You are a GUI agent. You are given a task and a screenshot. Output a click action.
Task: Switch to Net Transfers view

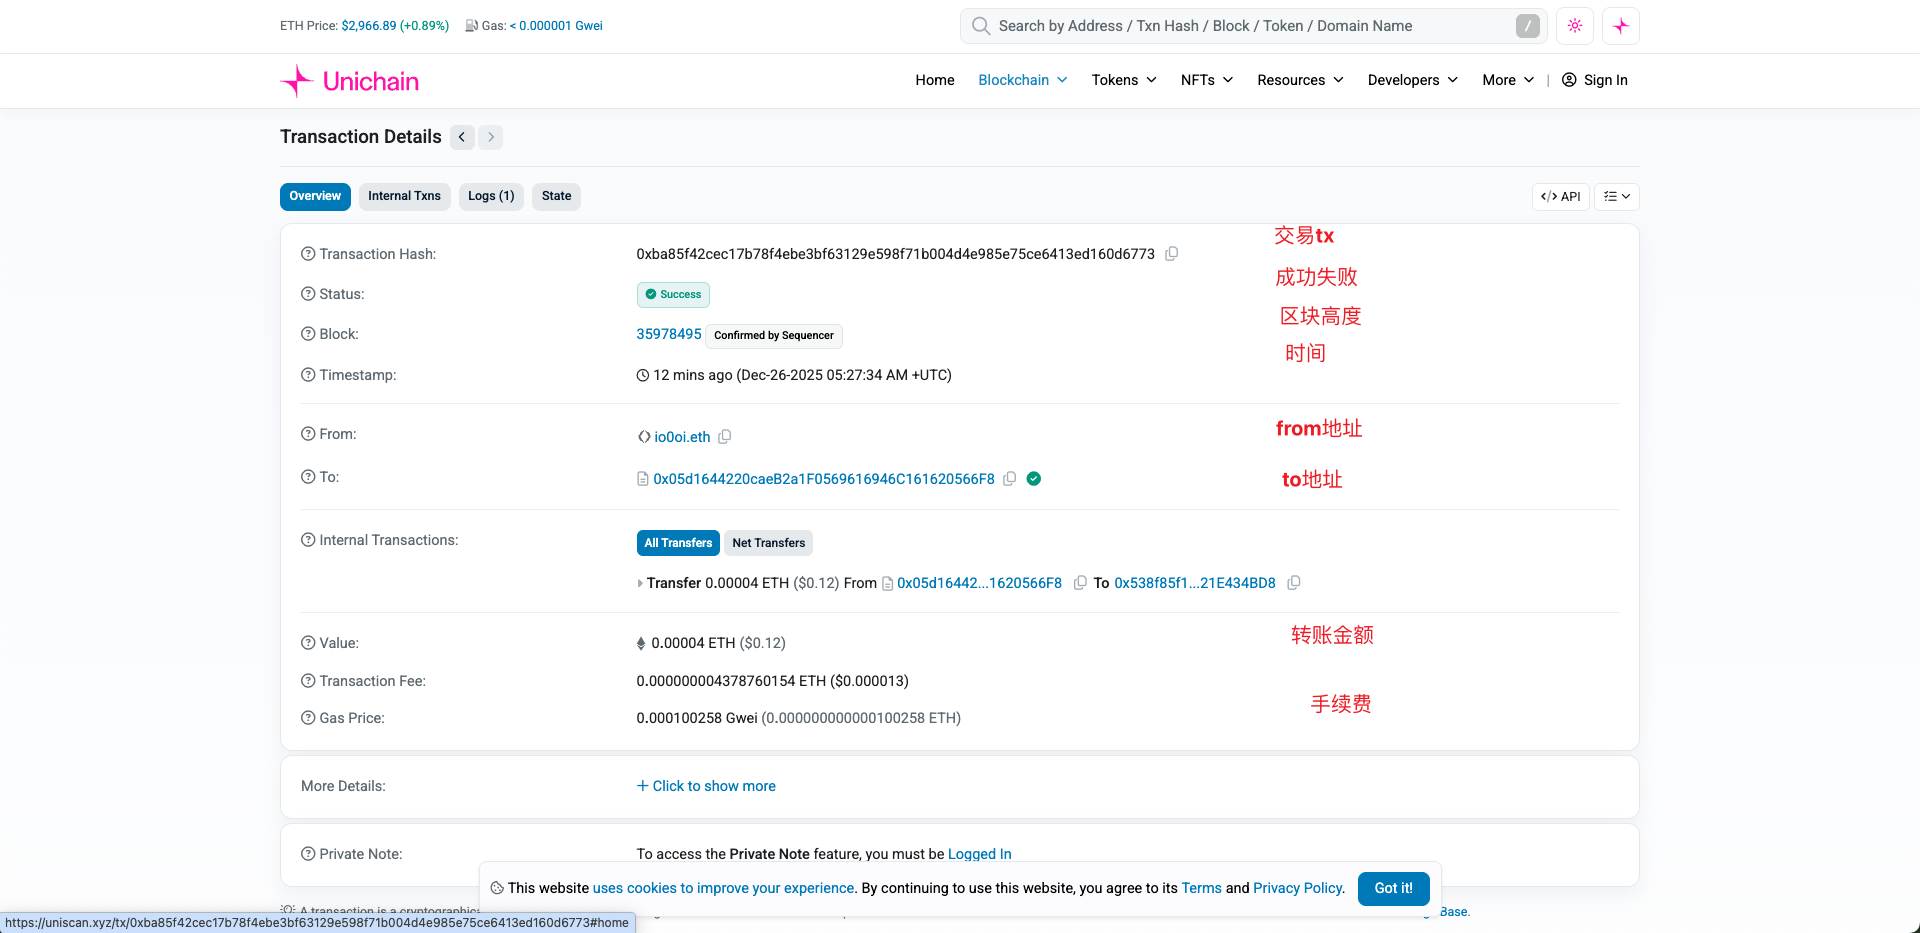click(768, 543)
